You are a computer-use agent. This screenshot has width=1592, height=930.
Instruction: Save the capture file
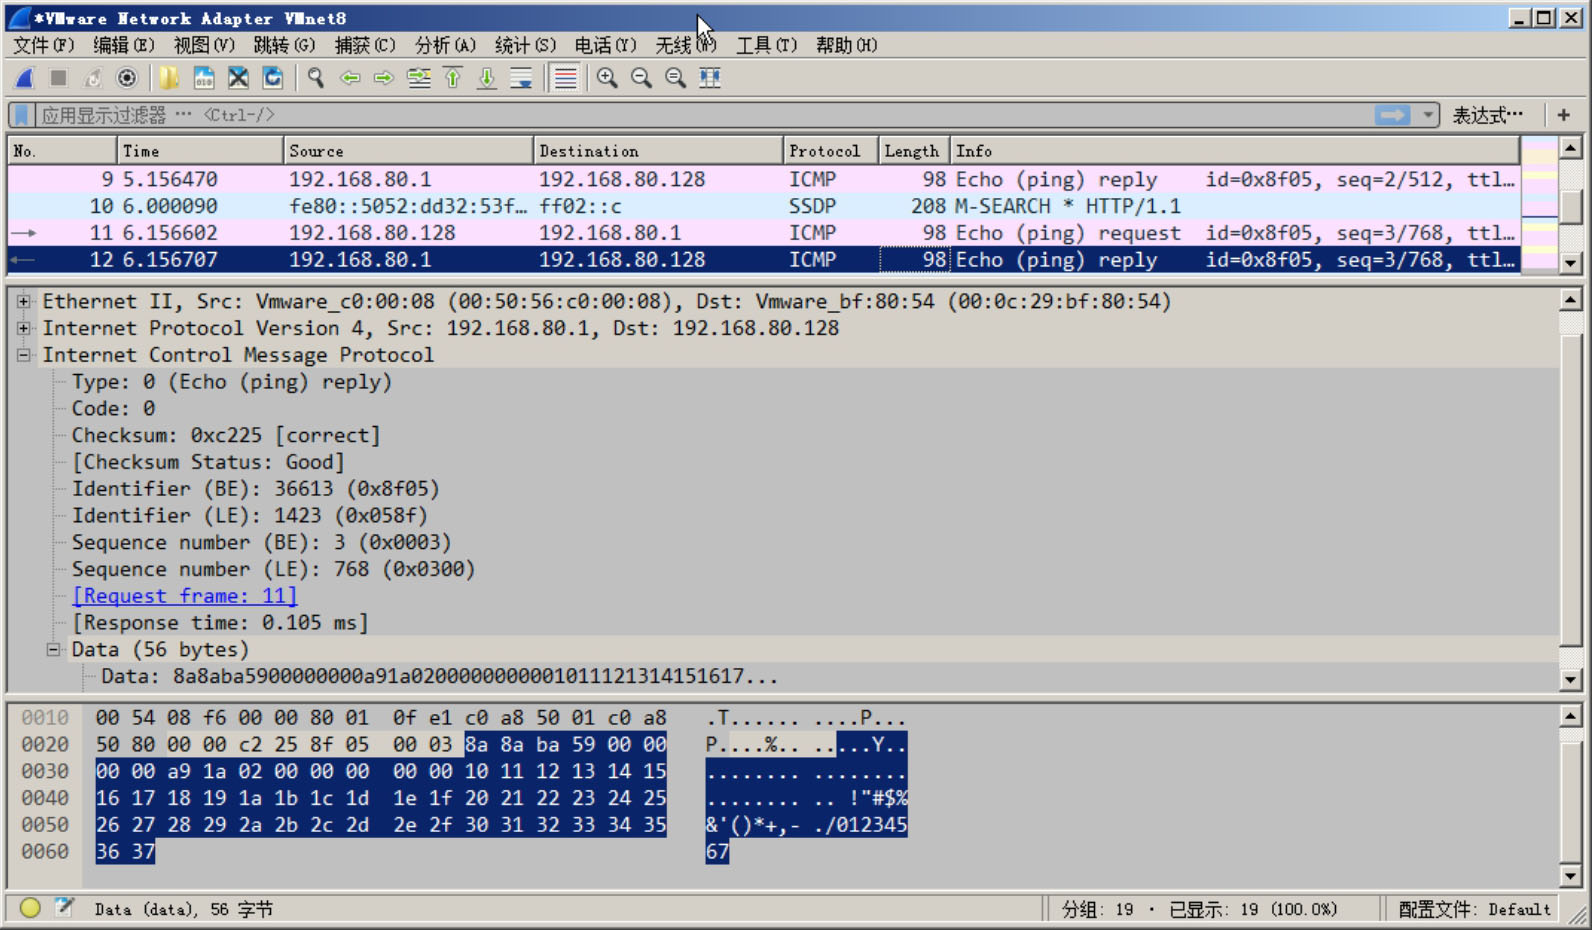click(x=204, y=78)
